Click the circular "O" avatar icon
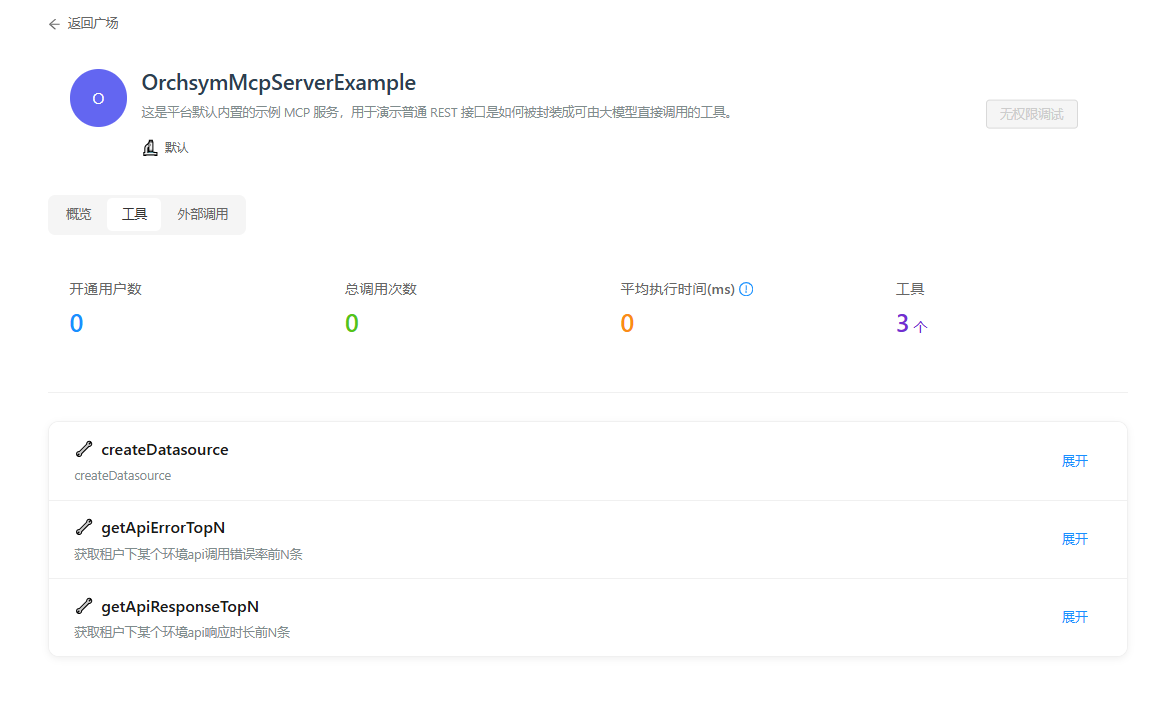The width and height of the screenshot is (1172, 708). [97, 98]
